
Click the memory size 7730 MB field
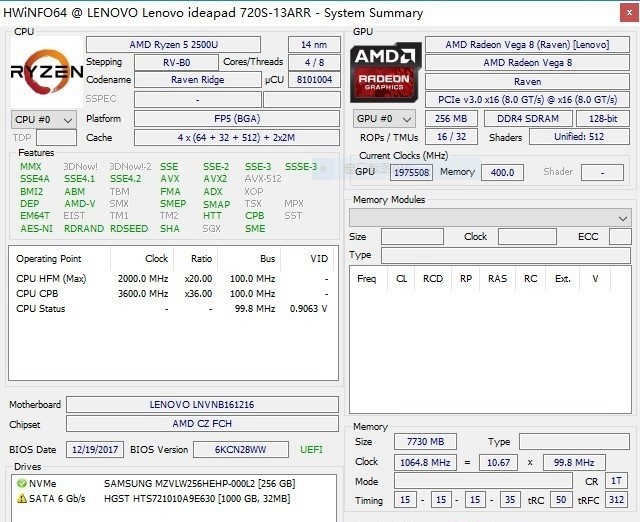pos(426,441)
